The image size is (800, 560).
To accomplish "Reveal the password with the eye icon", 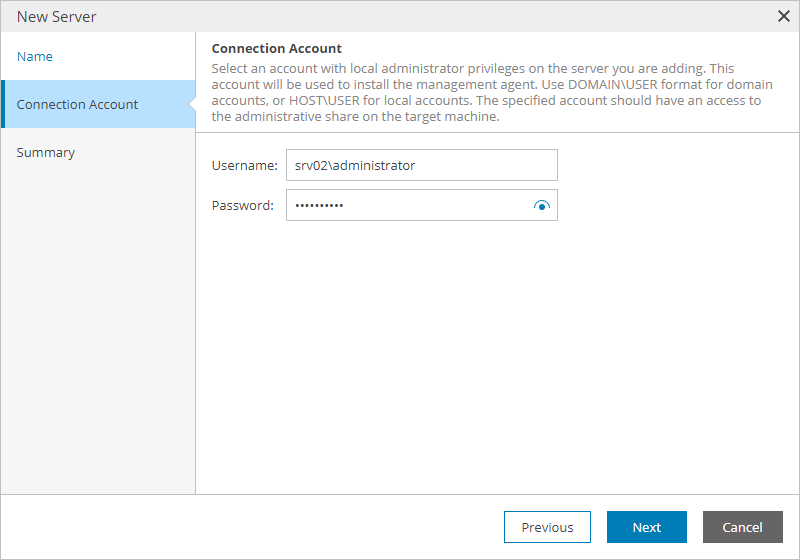I will tap(542, 206).
